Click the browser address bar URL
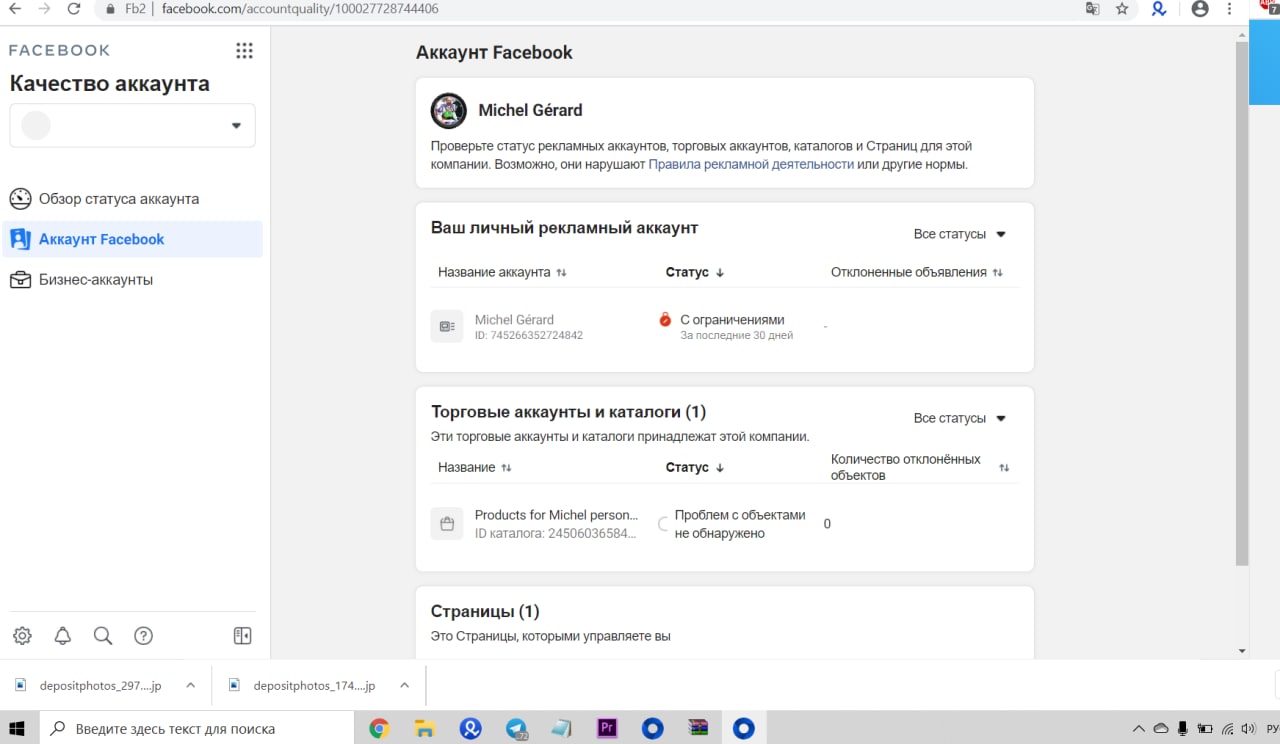This screenshot has width=1280, height=744. click(x=300, y=9)
